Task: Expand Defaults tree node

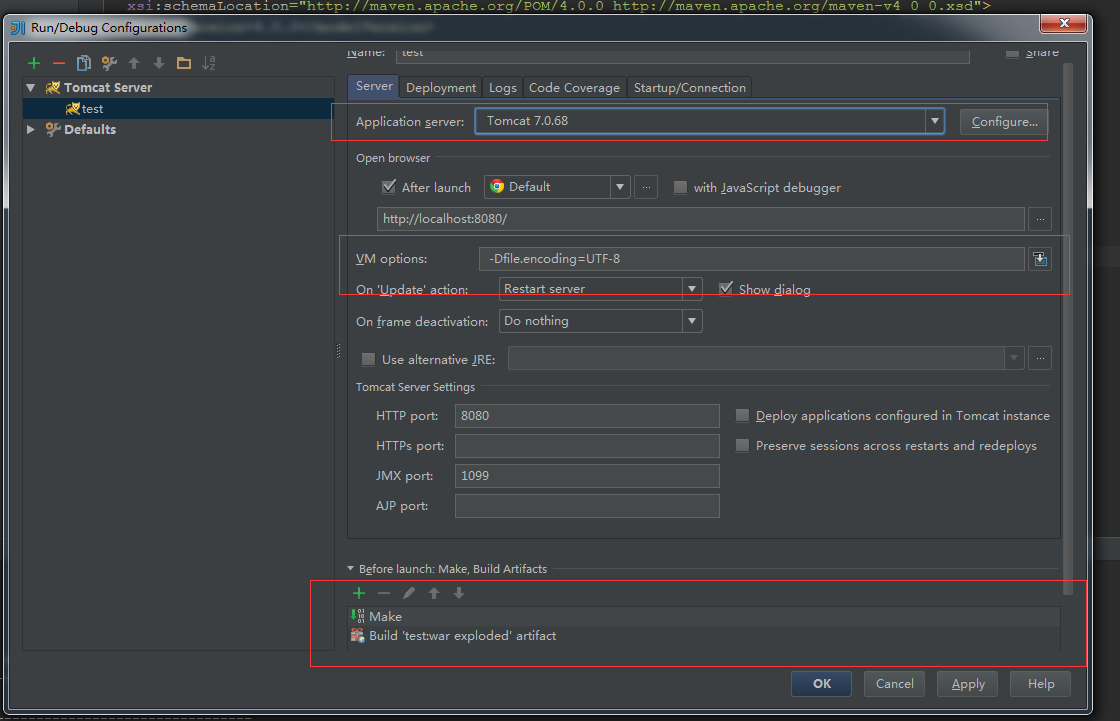Action: (x=31, y=129)
